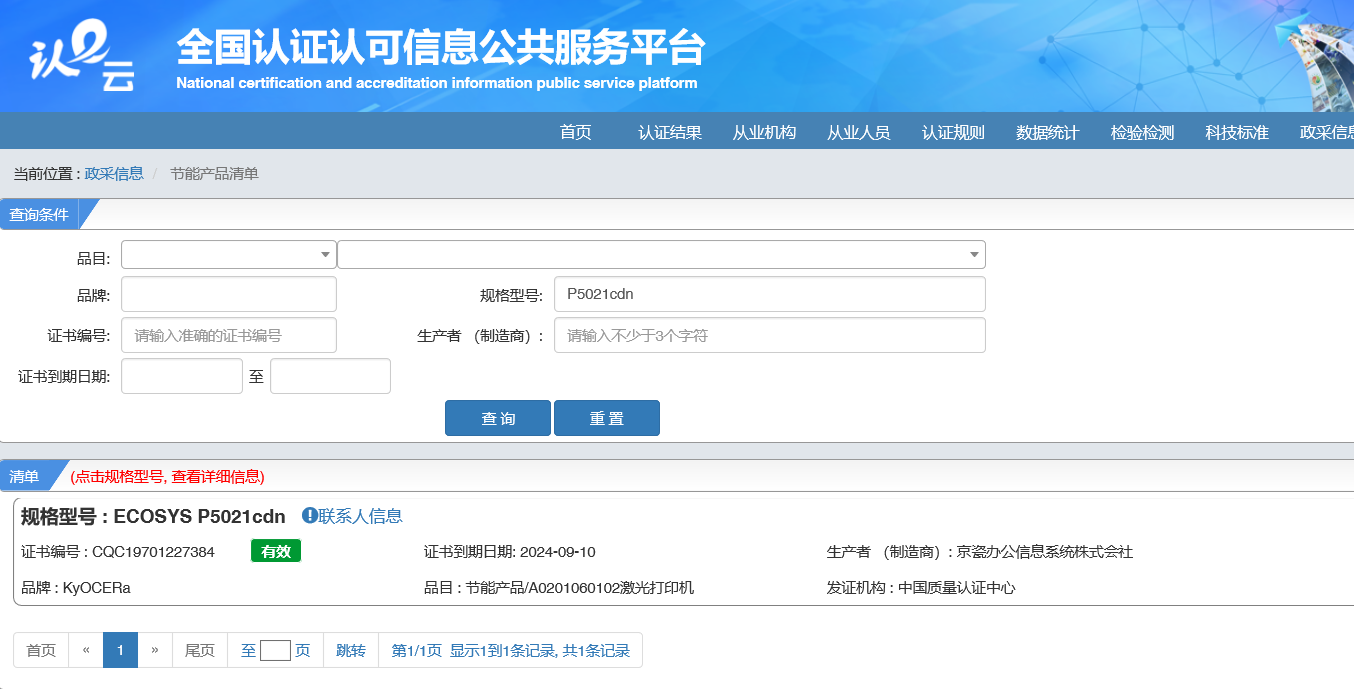Click the green 有效 status badge
Image resolution: width=1354 pixels, height=689 pixels.
[276, 551]
